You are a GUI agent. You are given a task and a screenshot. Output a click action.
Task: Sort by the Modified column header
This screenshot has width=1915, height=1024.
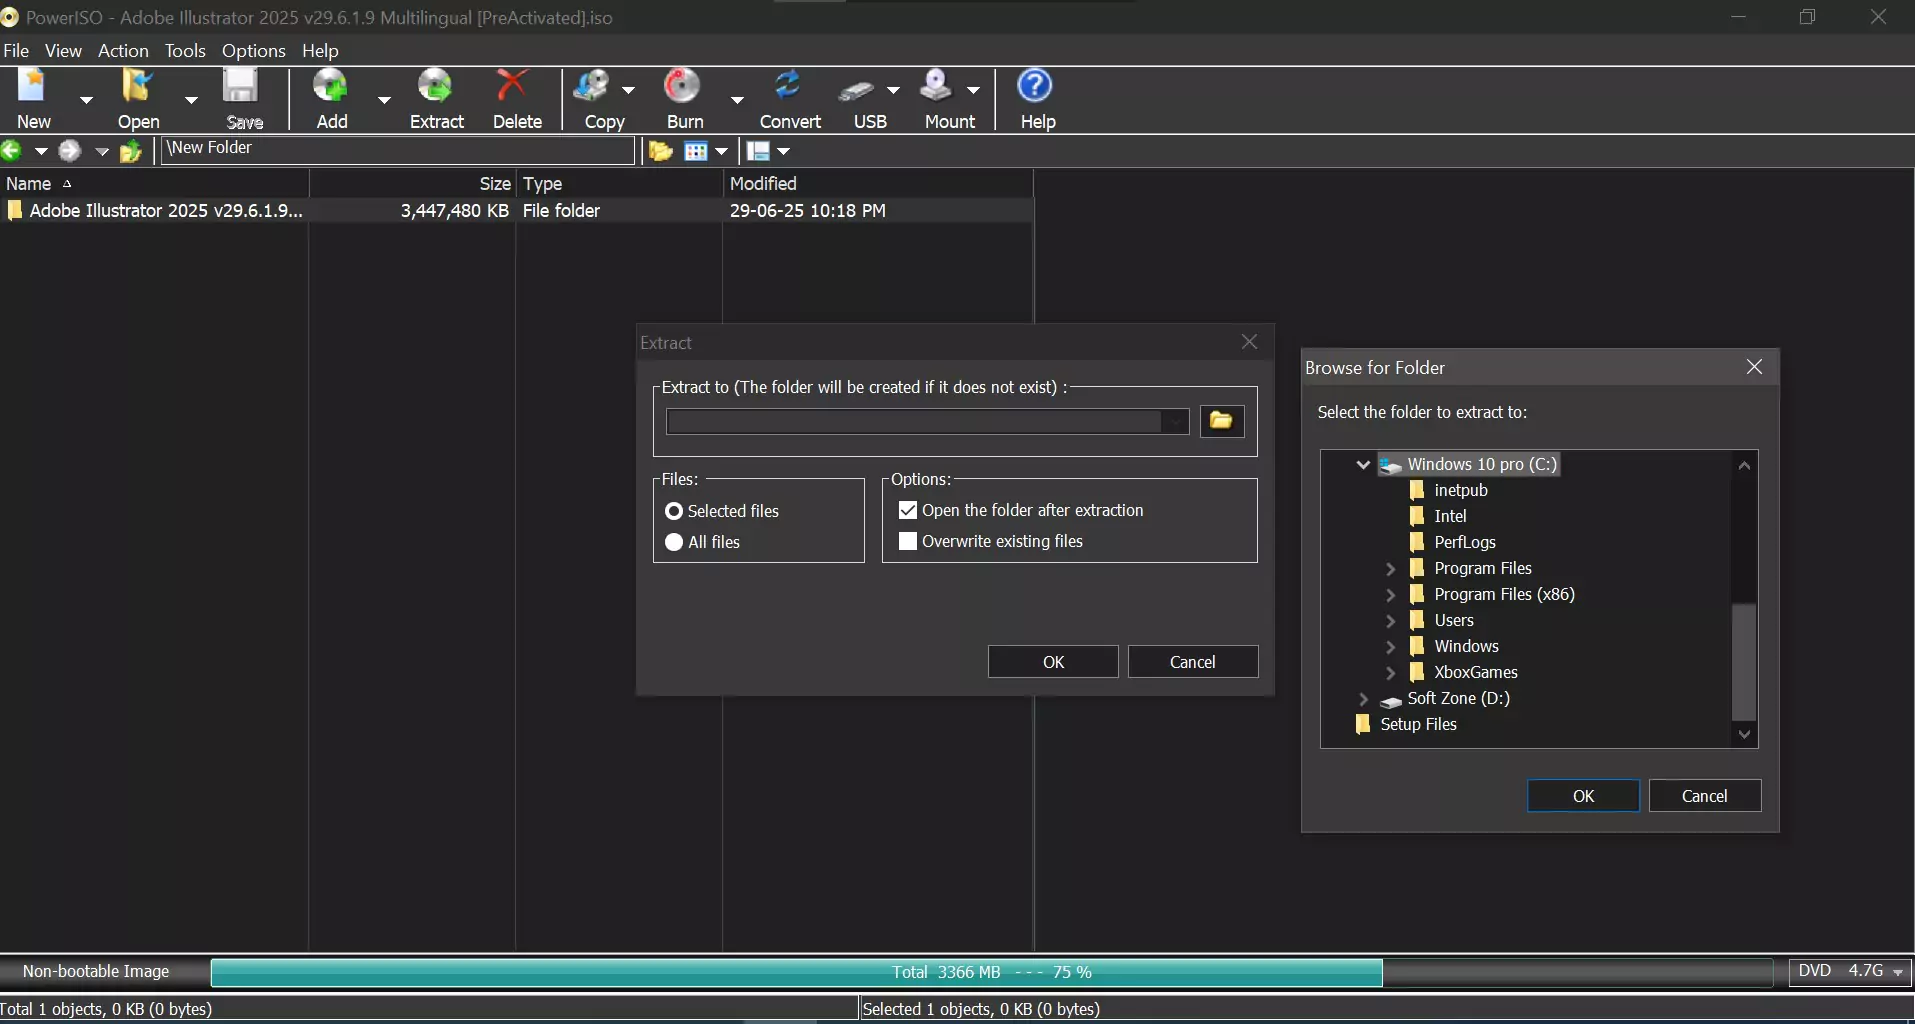[877, 184]
